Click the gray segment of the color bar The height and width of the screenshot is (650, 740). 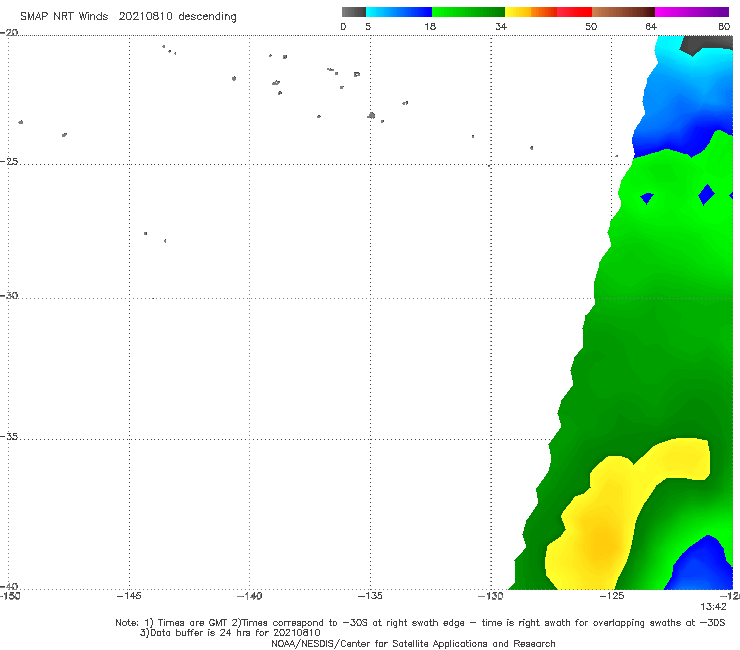(354, 12)
